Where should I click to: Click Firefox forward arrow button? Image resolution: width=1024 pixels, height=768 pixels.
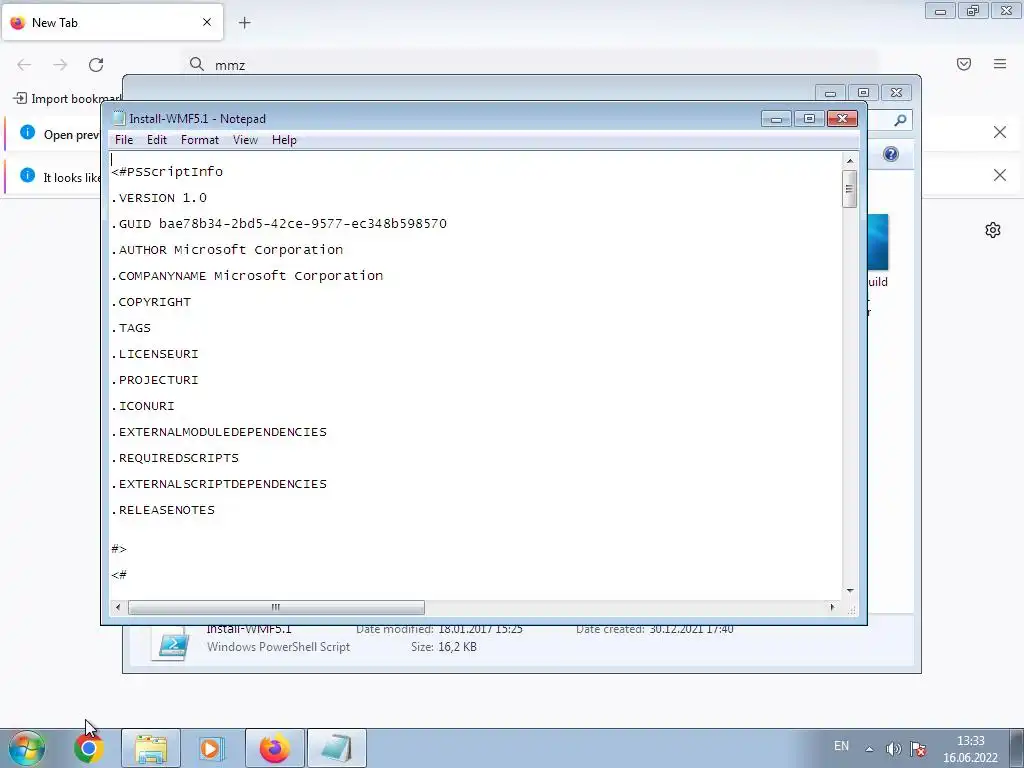(x=60, y=65)
